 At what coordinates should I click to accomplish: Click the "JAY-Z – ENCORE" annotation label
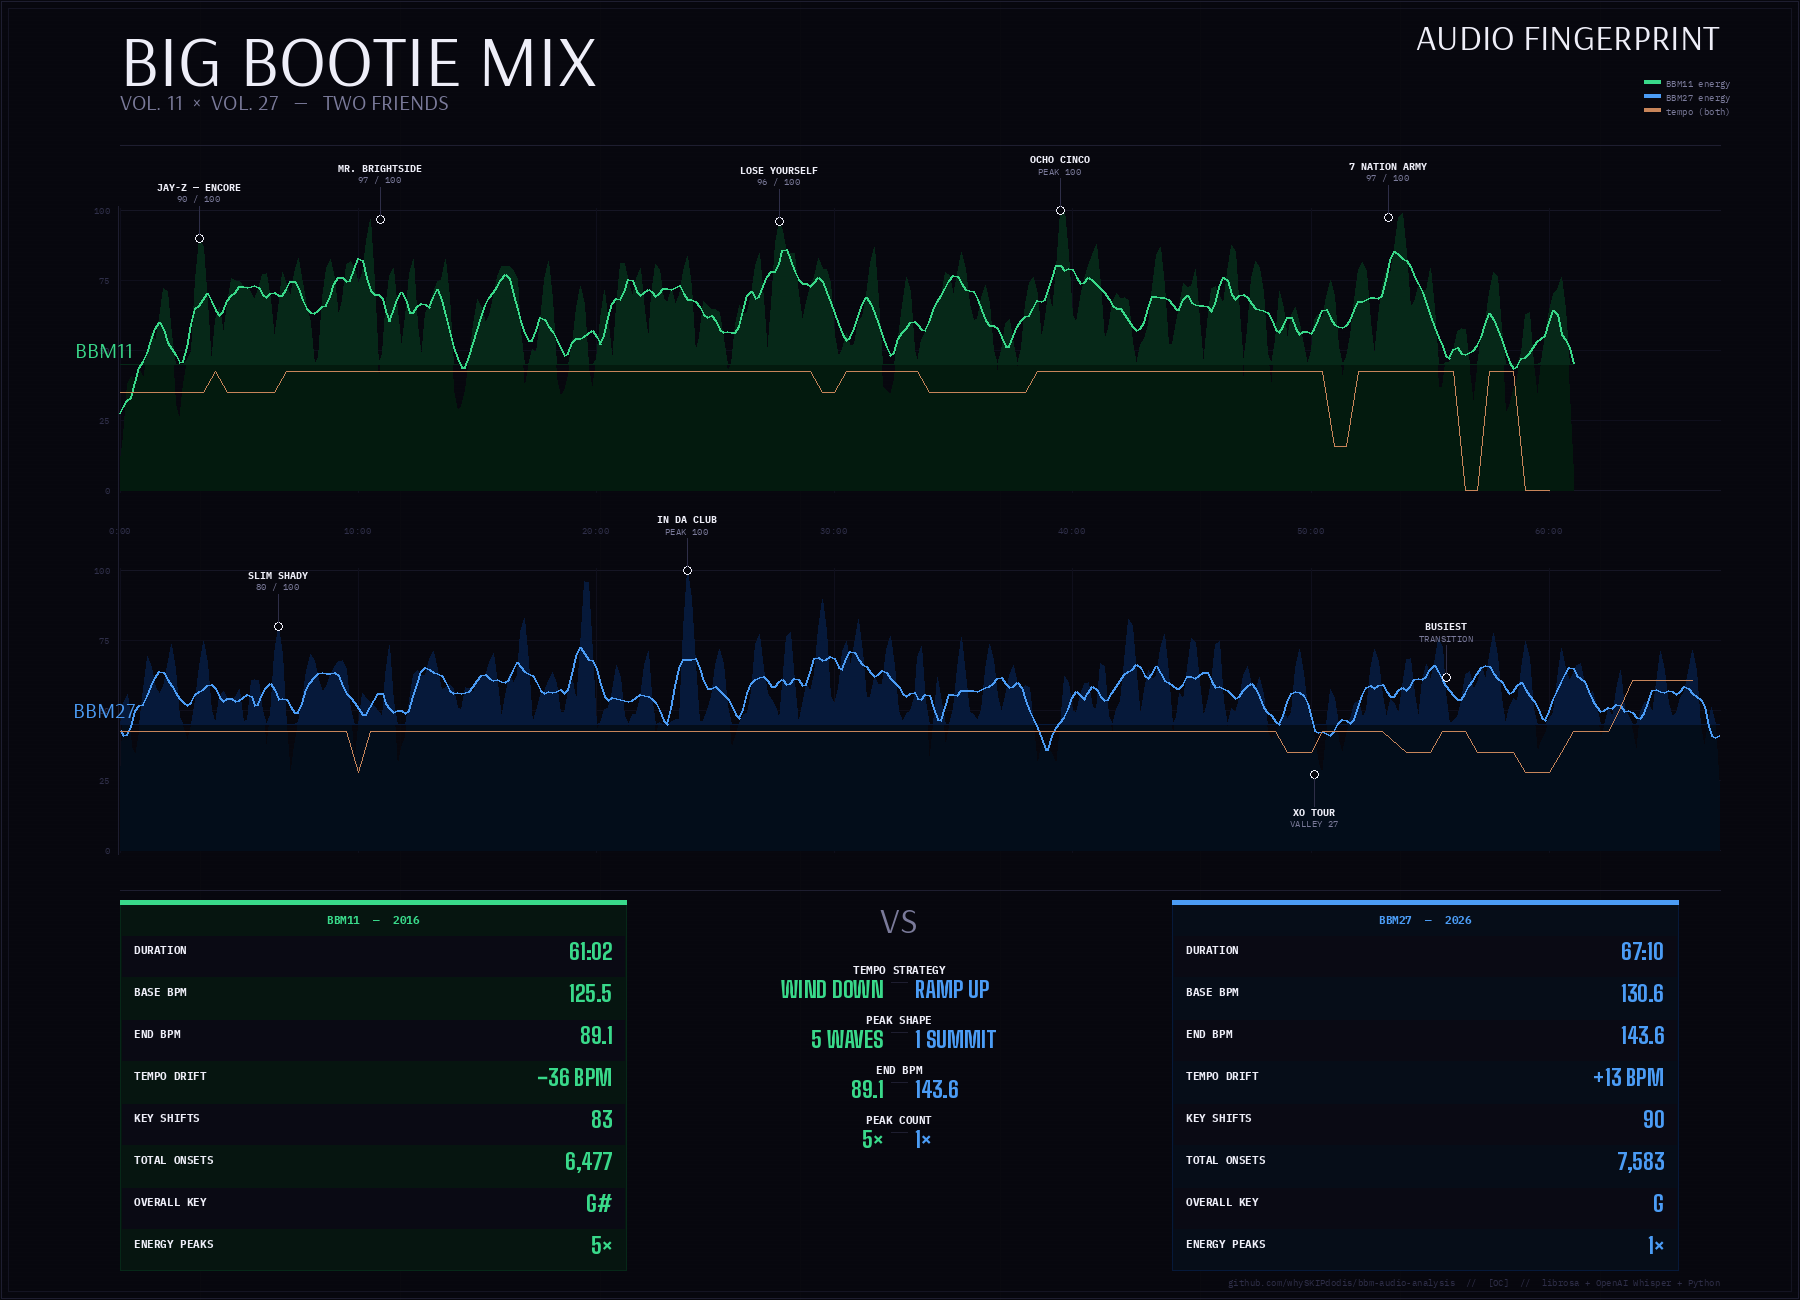[x=199, y=187]
